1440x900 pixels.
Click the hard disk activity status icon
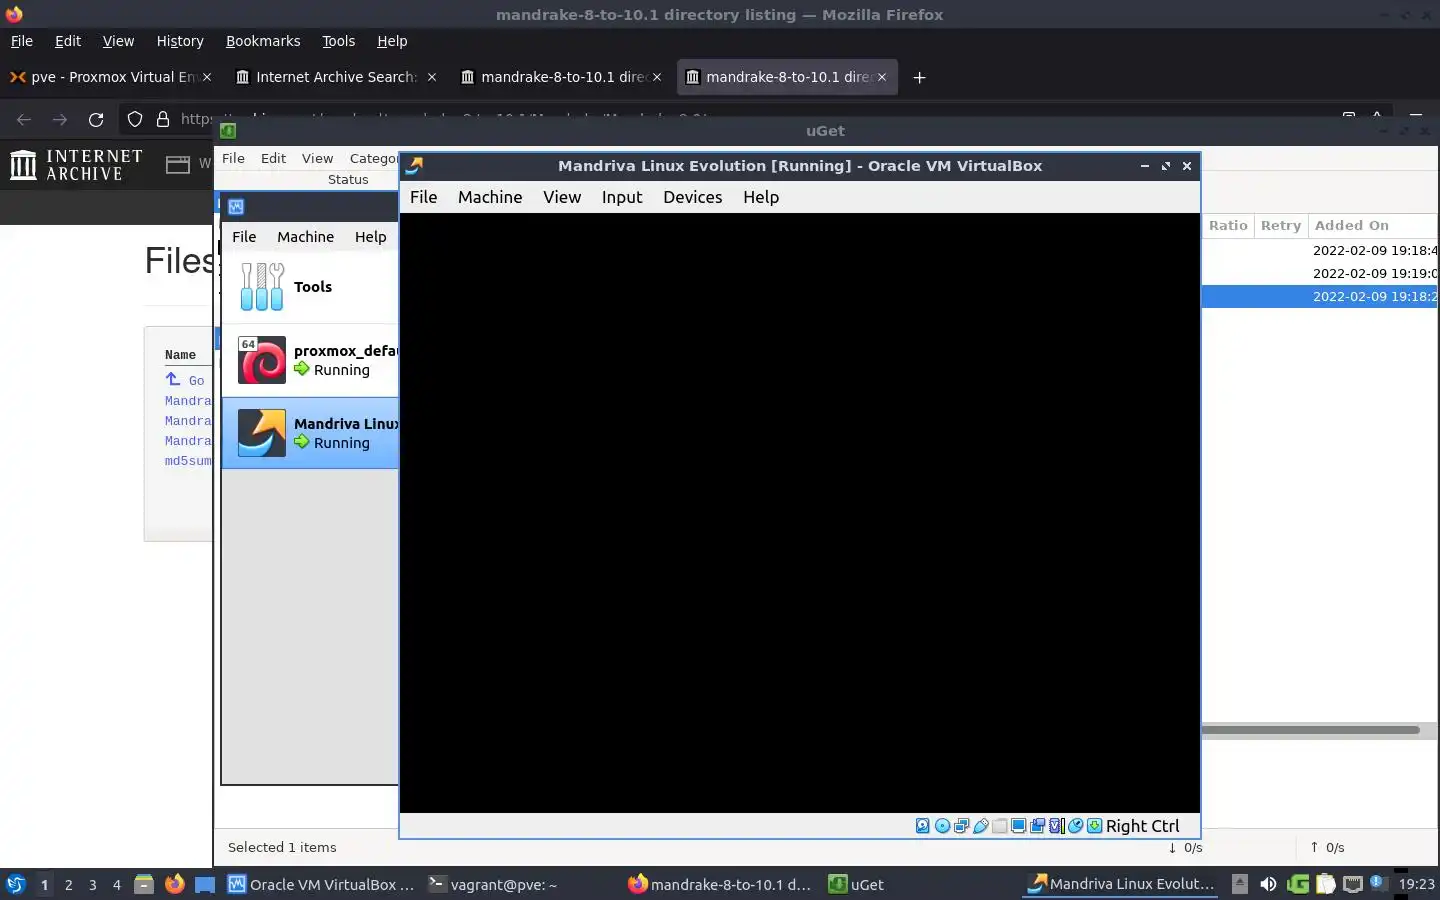tap(923, 826)
